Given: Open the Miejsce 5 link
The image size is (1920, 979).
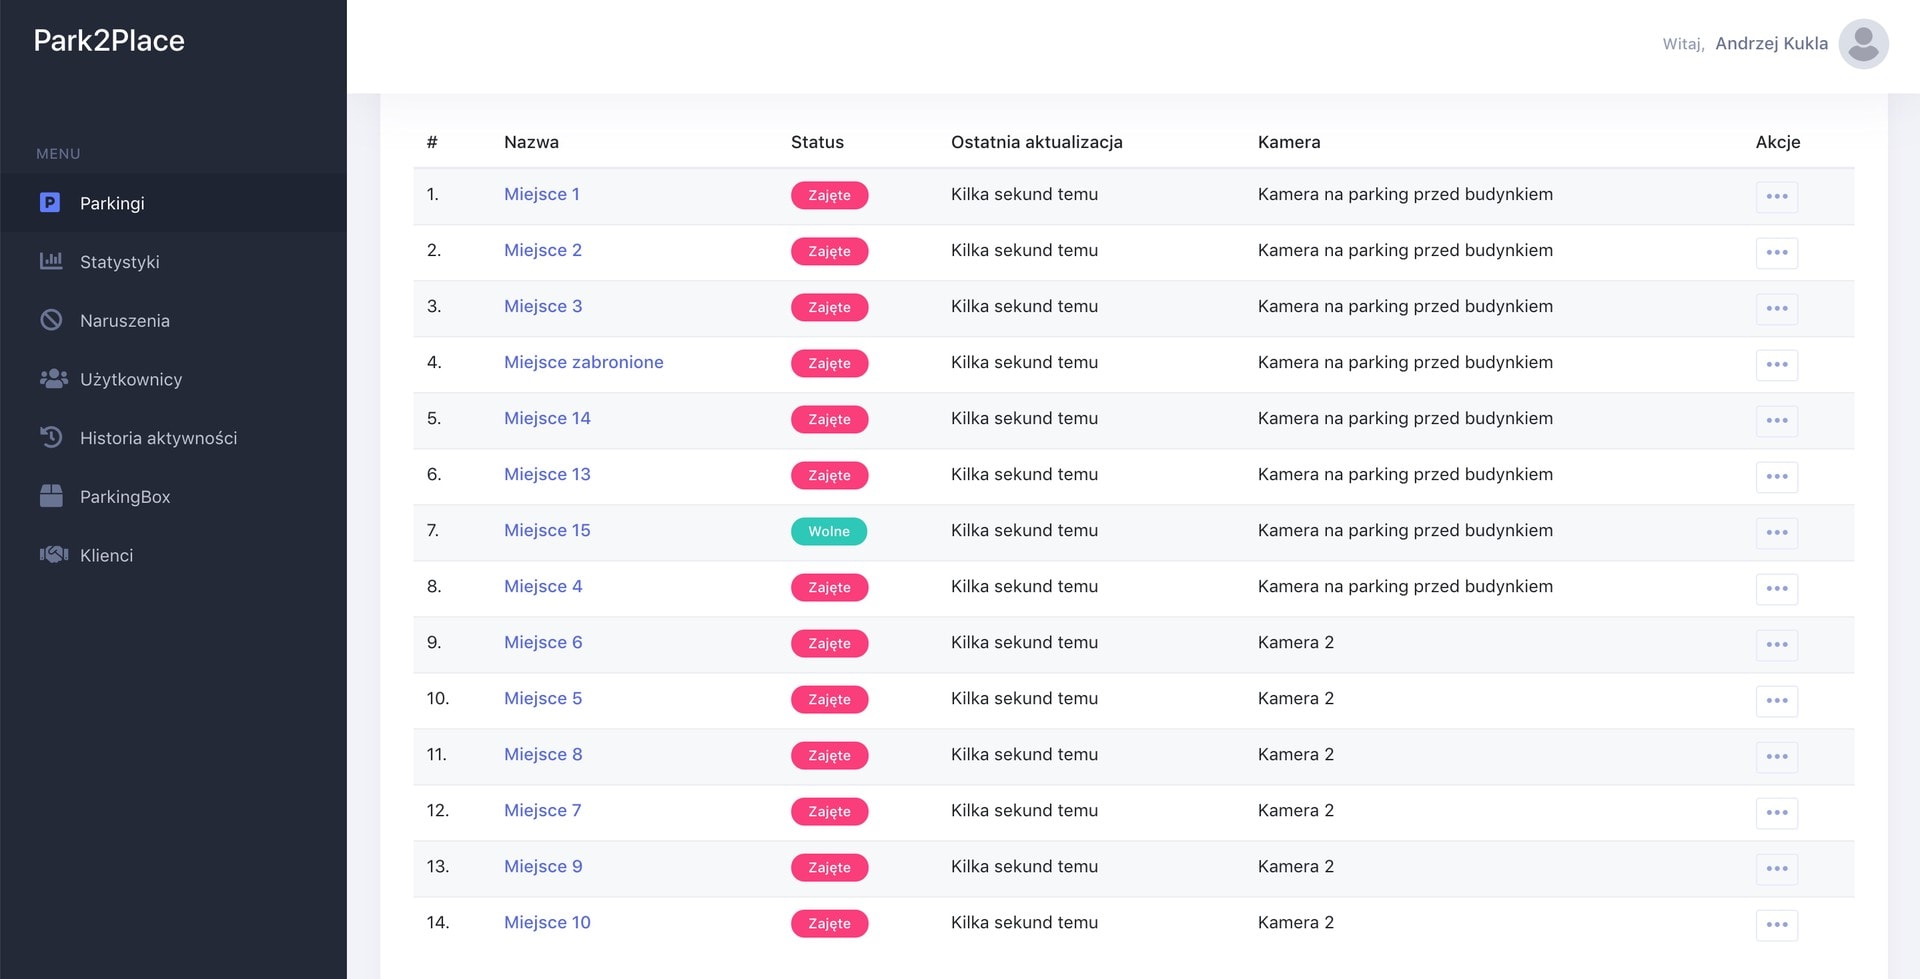Looking at the screenshot, I should [x=543, y=698].
